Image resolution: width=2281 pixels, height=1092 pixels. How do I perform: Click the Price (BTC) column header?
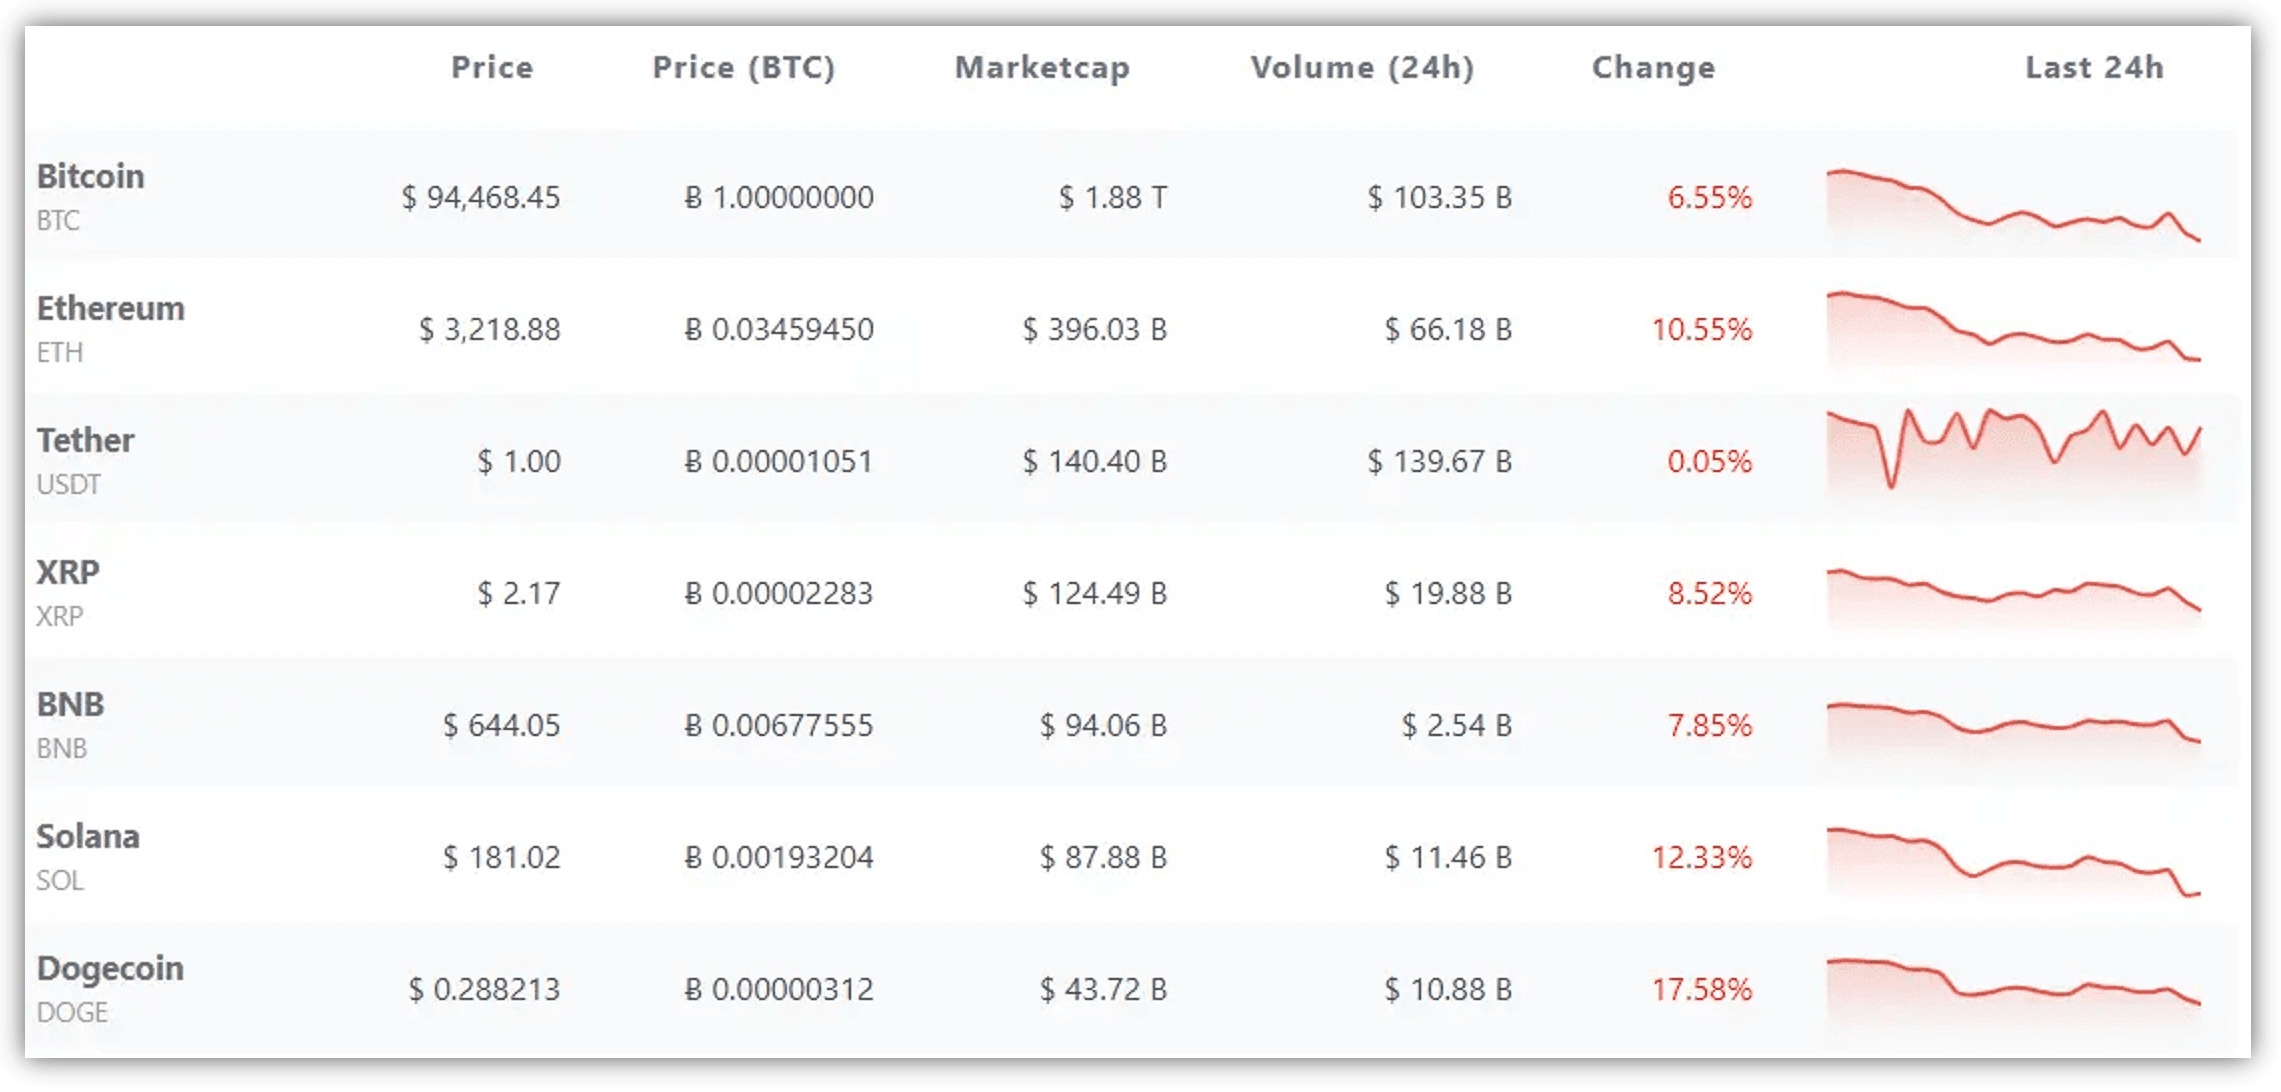pyautogui.click(x=743, y=68)
